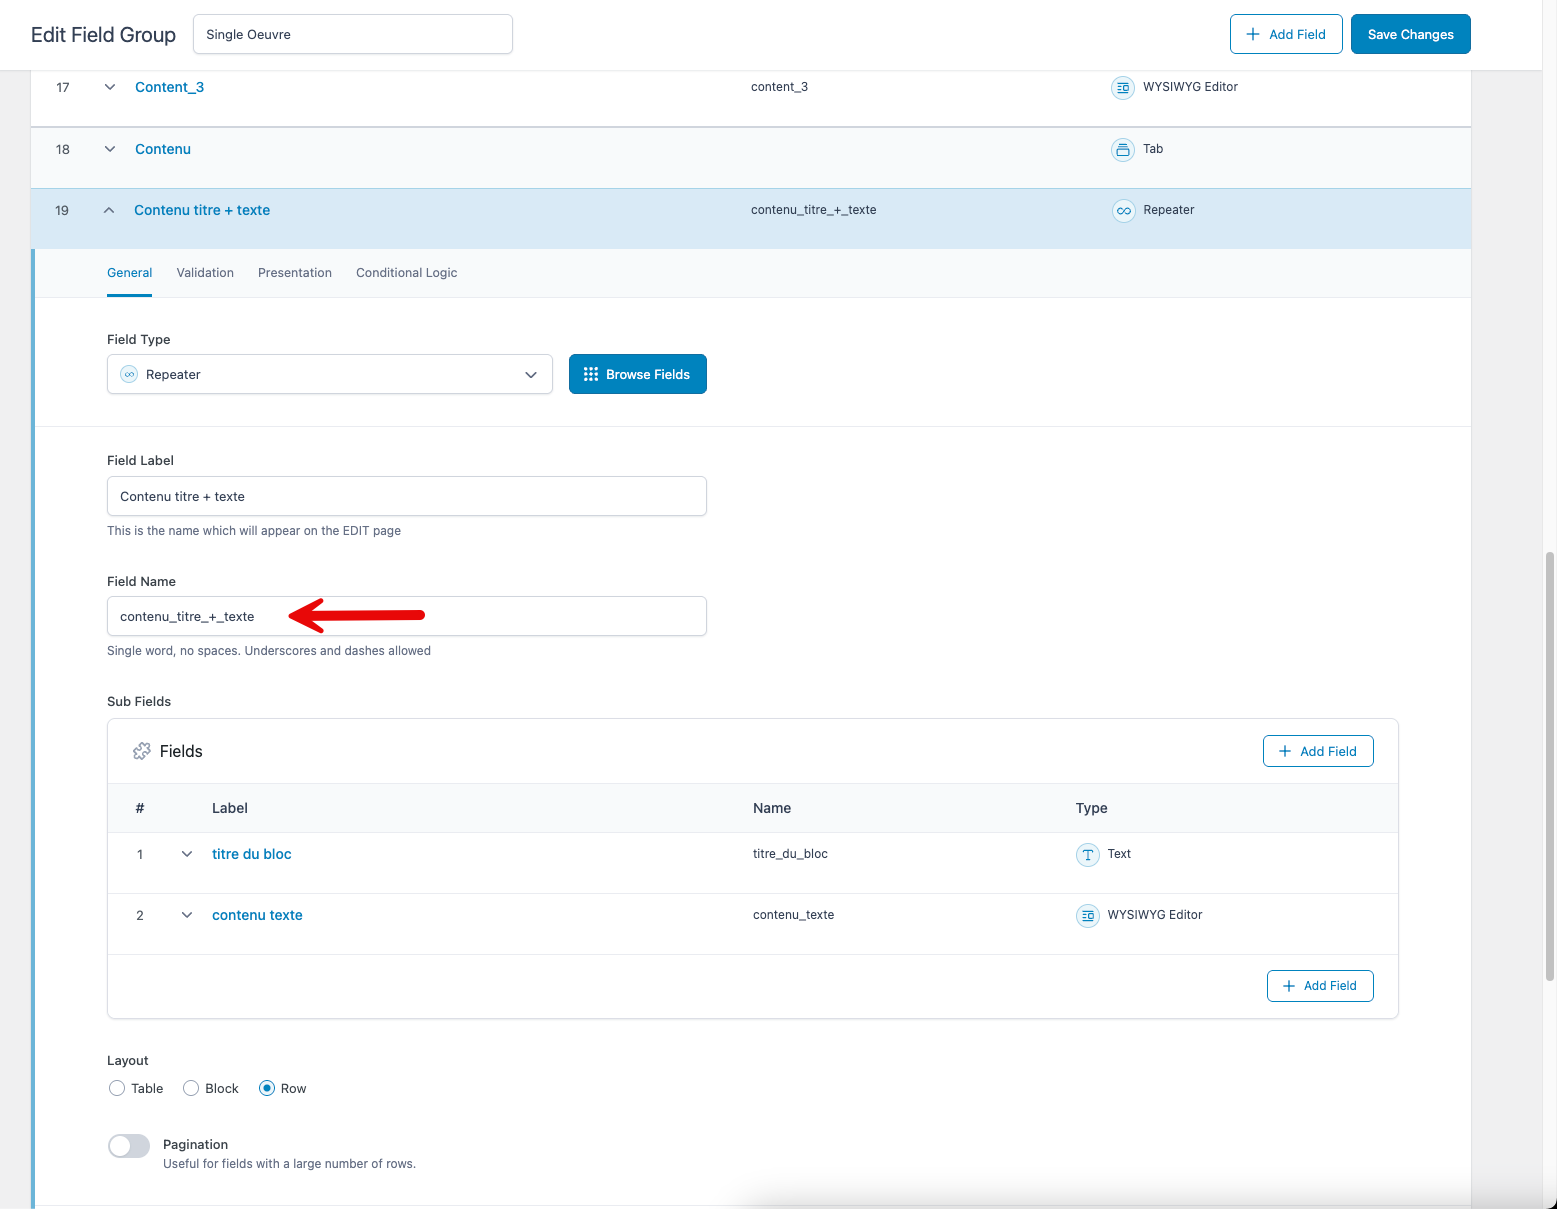Image resolution: width=1557 pixels, height=1209 pixels.
Task: Click the Tab type icon for Contenu
Action: tap(1123, 149)
